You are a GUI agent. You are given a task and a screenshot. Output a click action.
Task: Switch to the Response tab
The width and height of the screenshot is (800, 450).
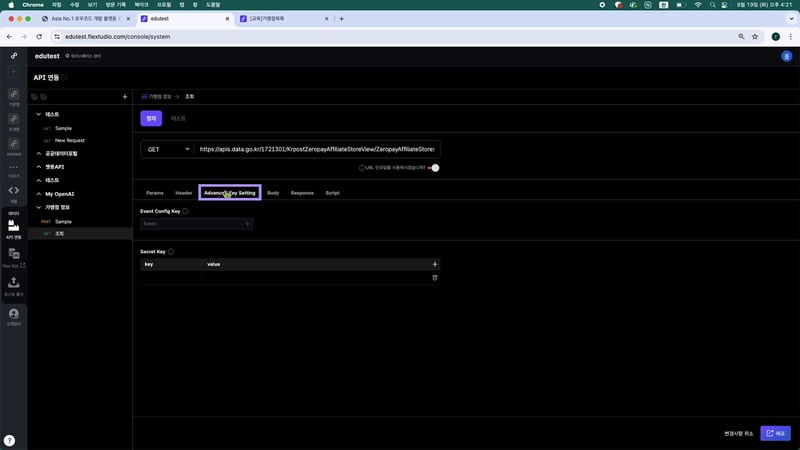click(x=302, y=192)
